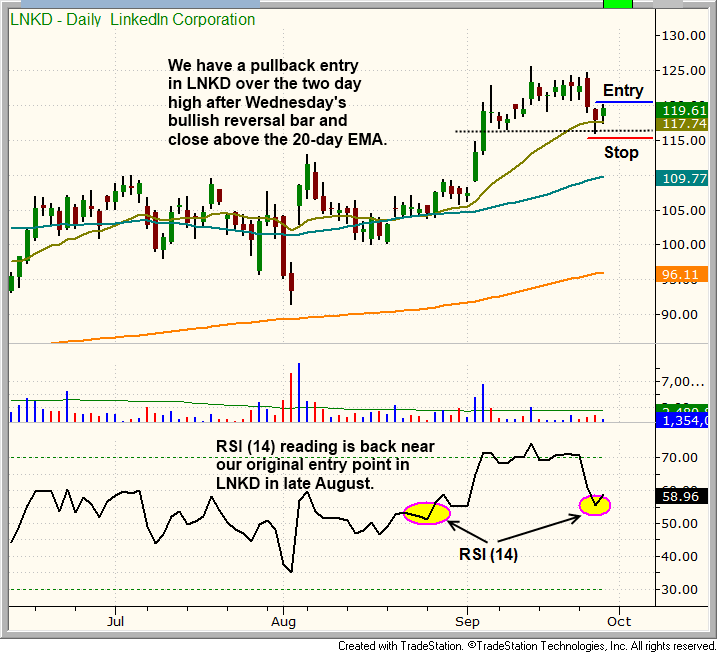Click the green marker box at top edge

pyautogui.click(x=618, y=5)
